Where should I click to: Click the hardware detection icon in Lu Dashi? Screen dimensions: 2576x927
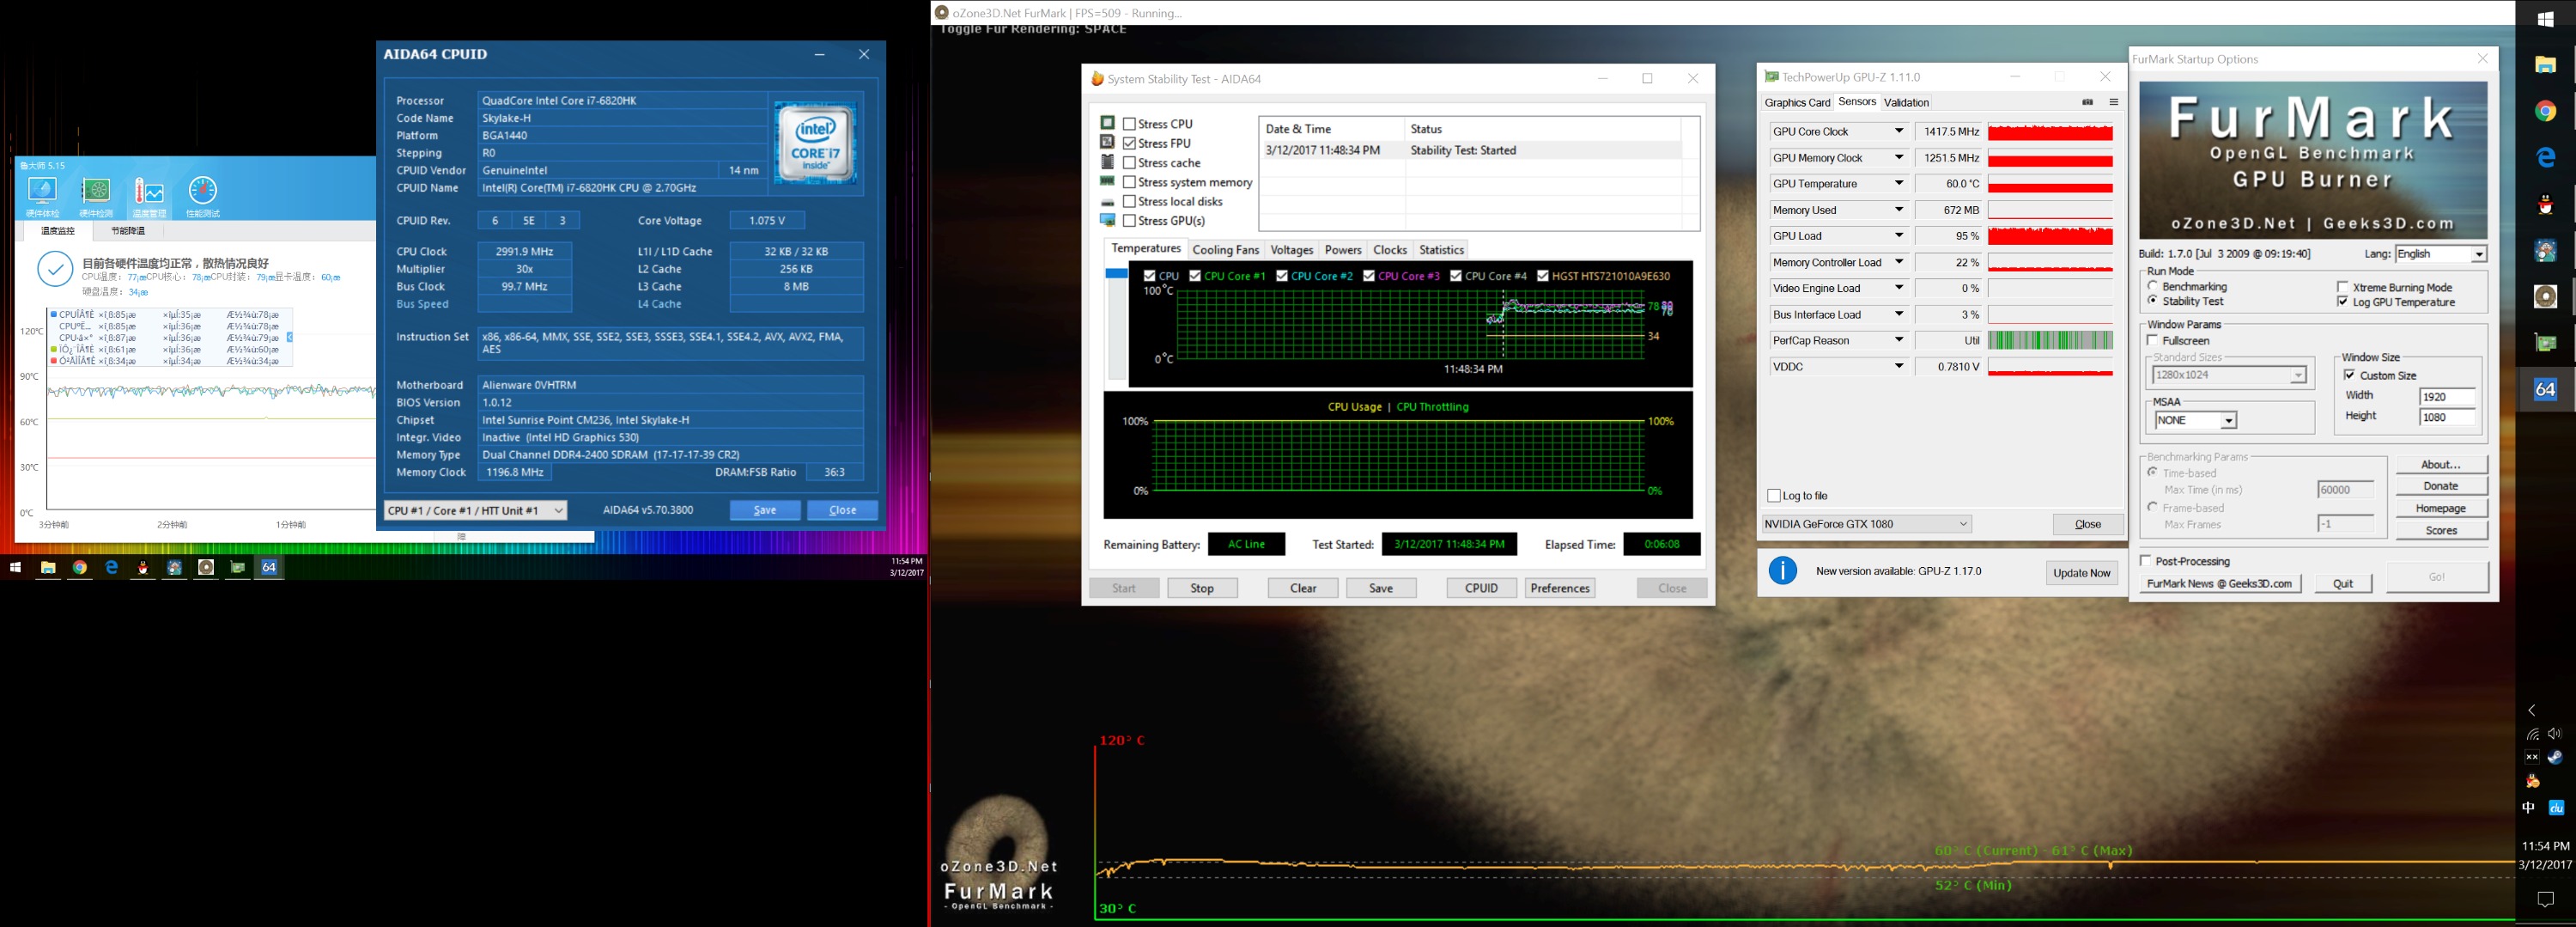point(96,192)
